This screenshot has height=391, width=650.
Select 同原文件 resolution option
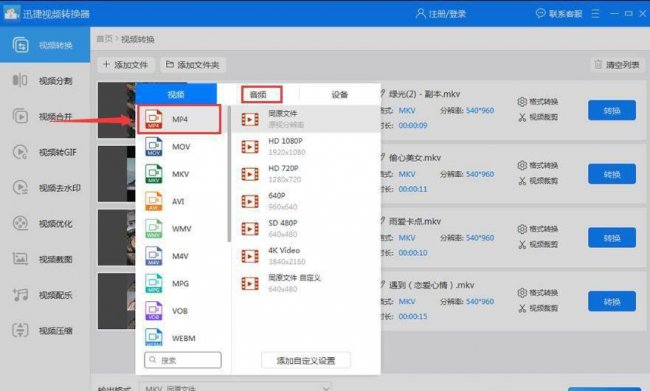tap(306, 119)
